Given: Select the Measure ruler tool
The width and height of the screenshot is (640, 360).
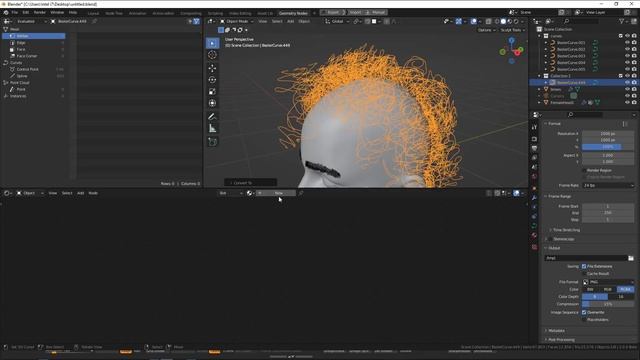Looking at the screenshot, I should click(212, 129).
